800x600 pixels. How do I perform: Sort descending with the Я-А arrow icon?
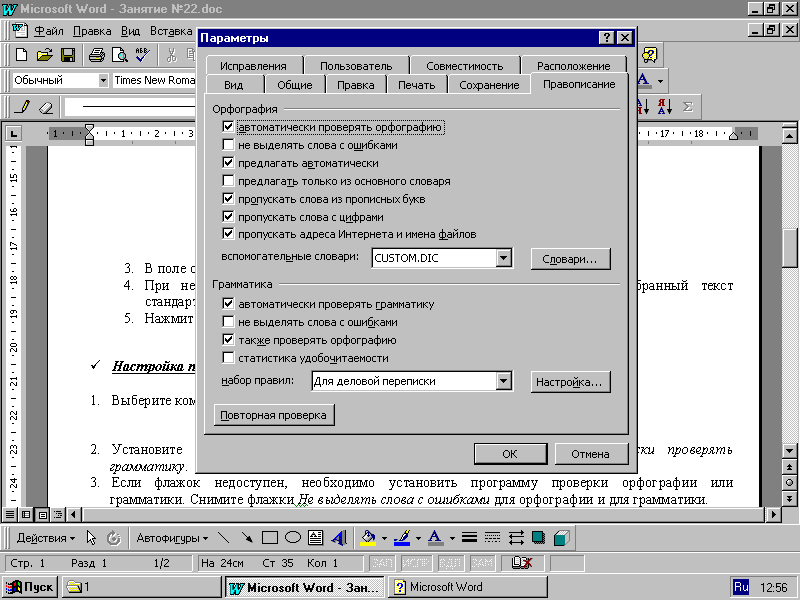click(x=665, y=107)
